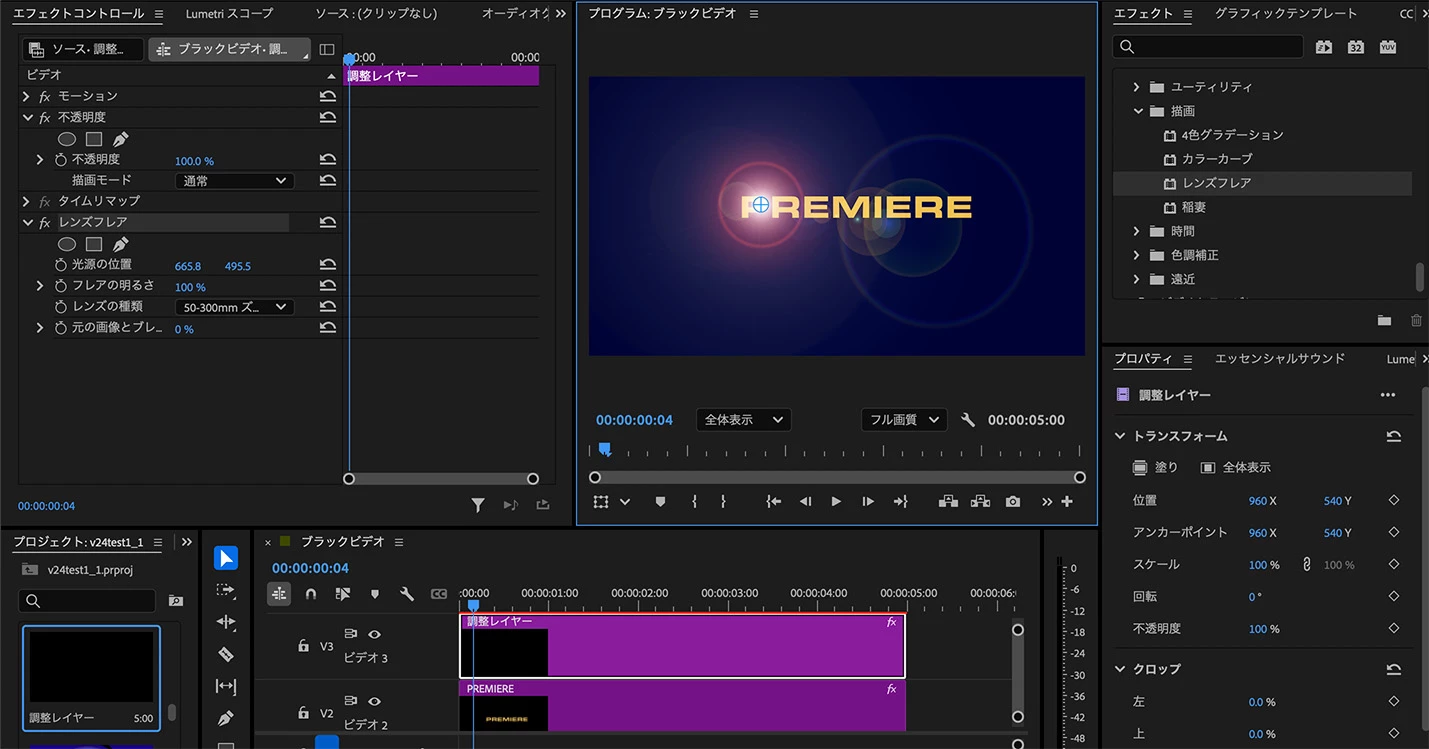Expand the モーション effect properties
This screenshot has height=749, width=1429.
tap(26, 96)
